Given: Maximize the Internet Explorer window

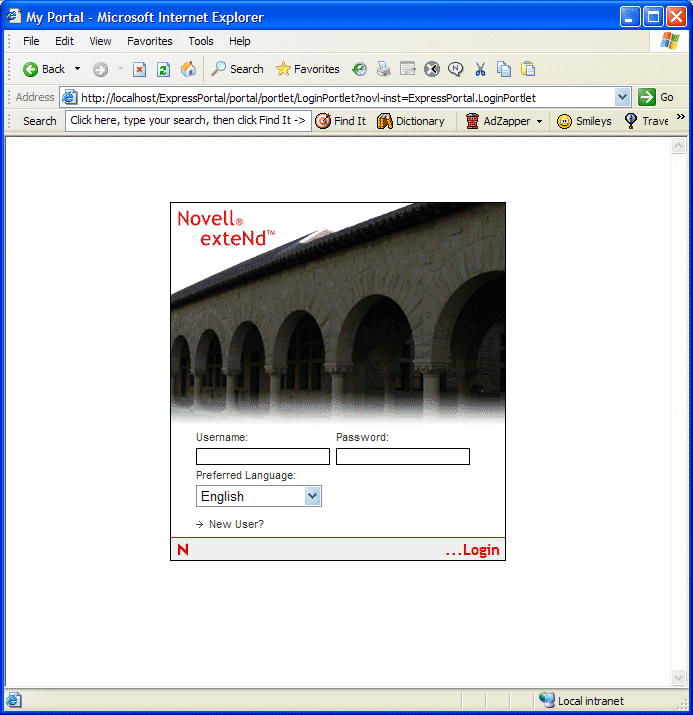Looking at the screenshot, I should coord(653,17).
